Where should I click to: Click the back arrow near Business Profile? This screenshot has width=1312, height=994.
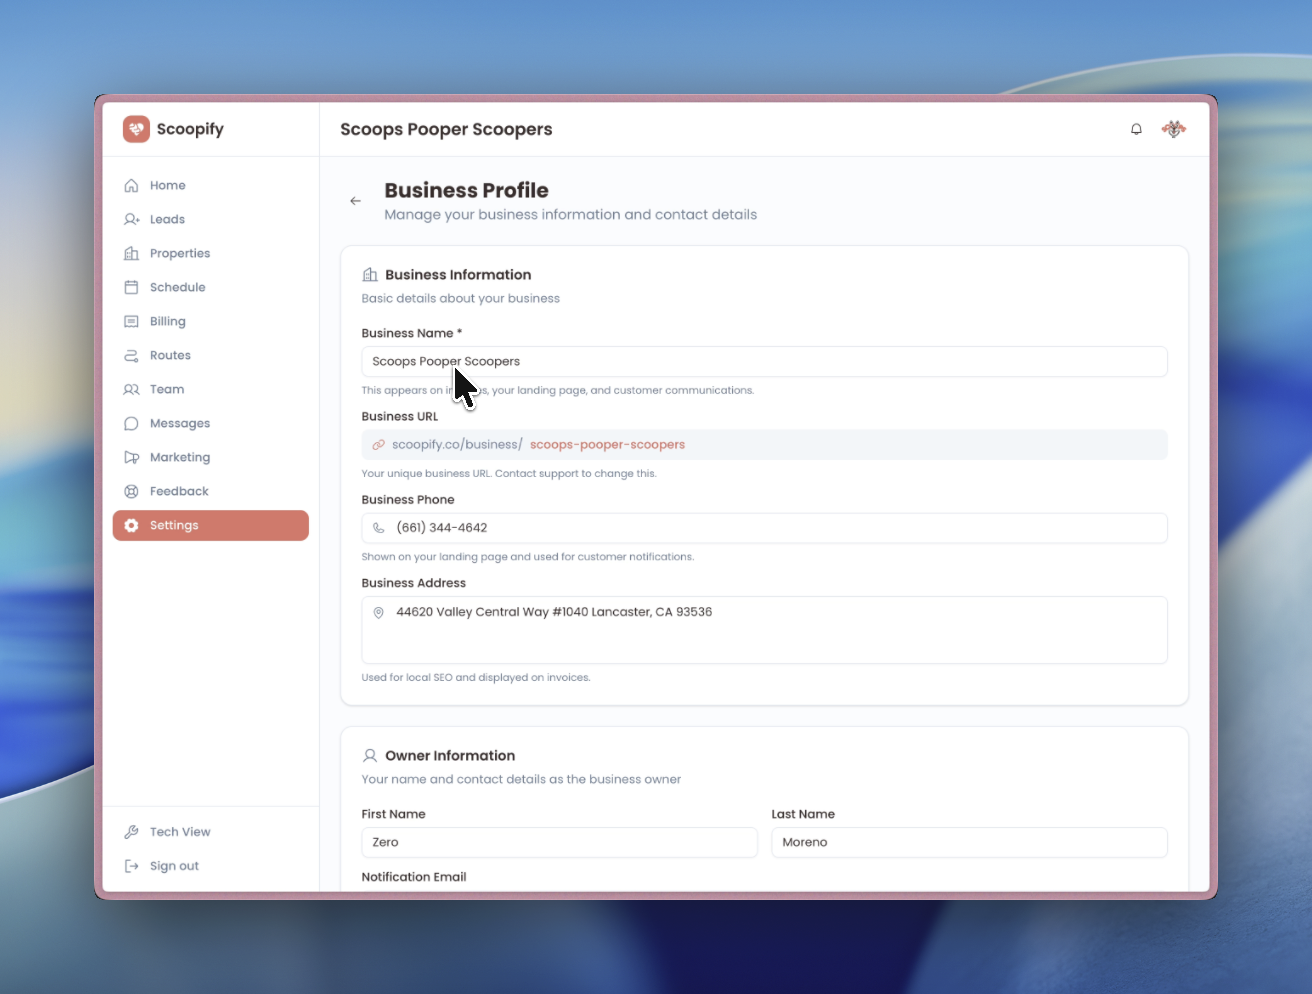tap(355, 200)
